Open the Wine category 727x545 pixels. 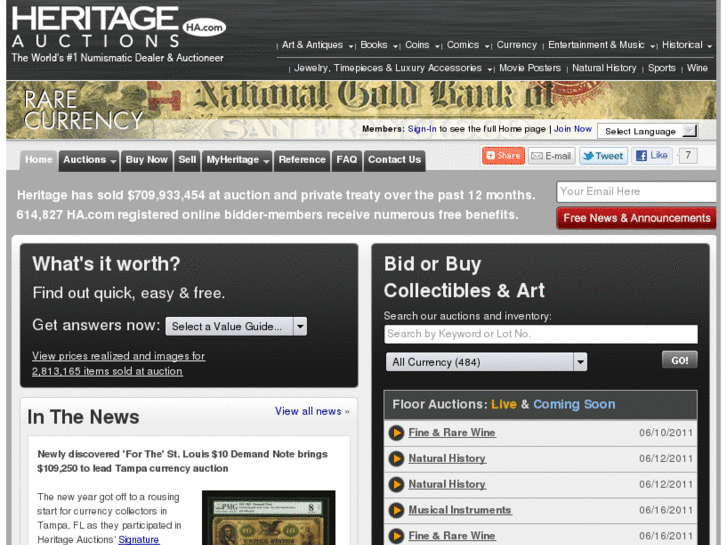697,68
